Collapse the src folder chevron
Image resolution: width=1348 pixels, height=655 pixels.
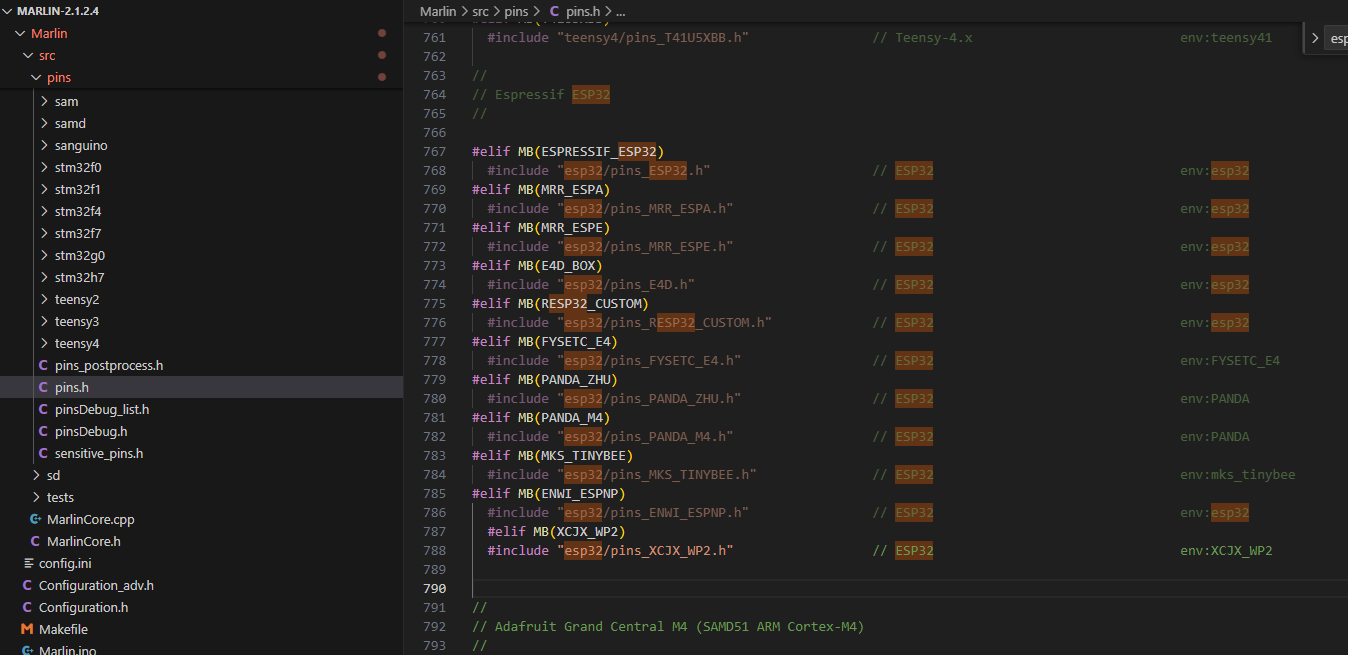click(28, 55)
